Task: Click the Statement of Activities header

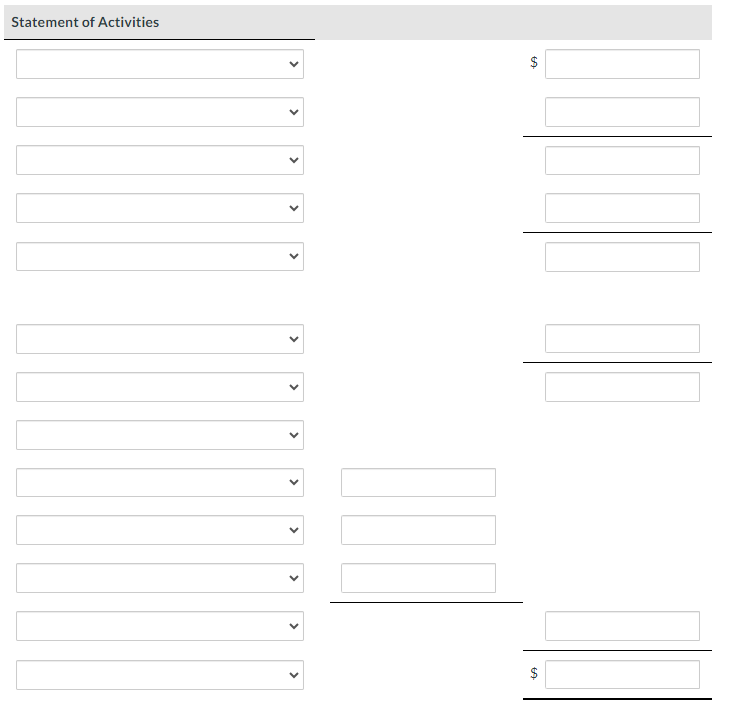Action: [x=85, y=22]
